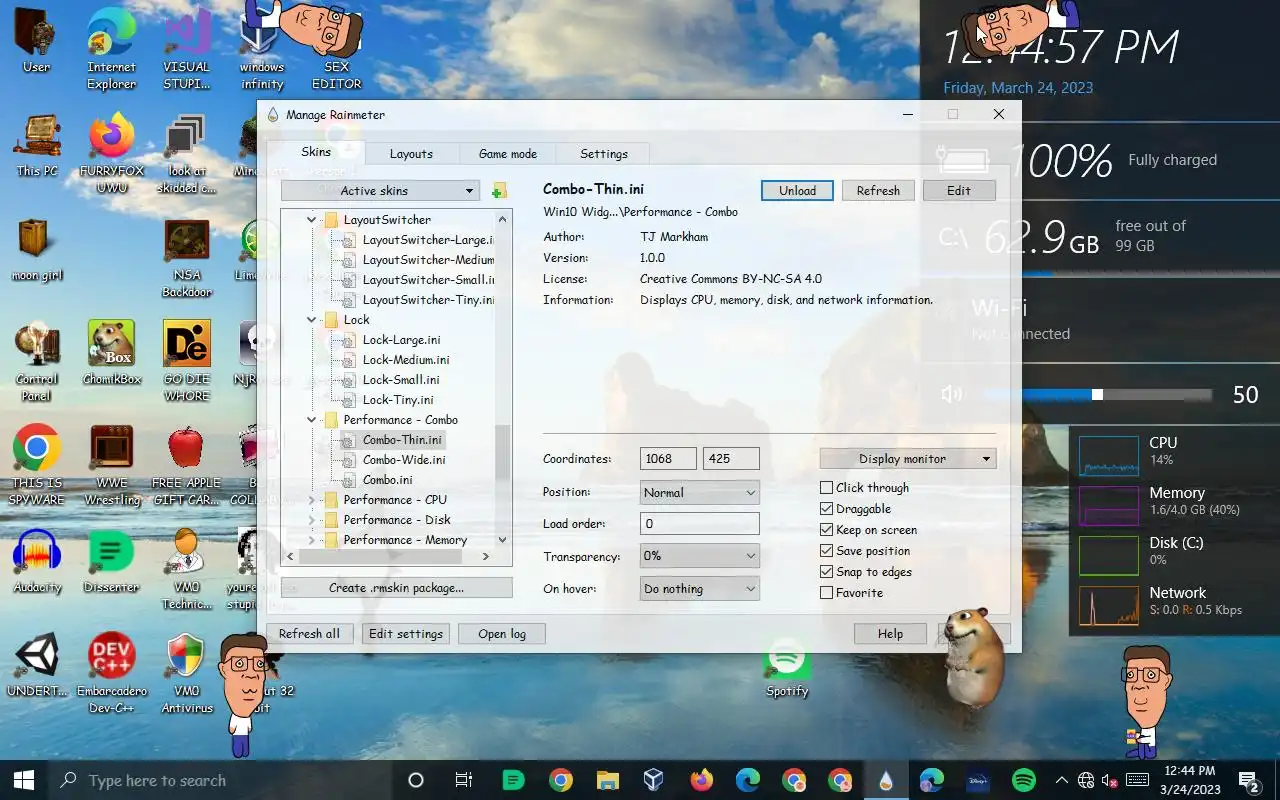Click the Refresh skin button
Viewport: 1280px width, 800px height.
click(878, 191)
